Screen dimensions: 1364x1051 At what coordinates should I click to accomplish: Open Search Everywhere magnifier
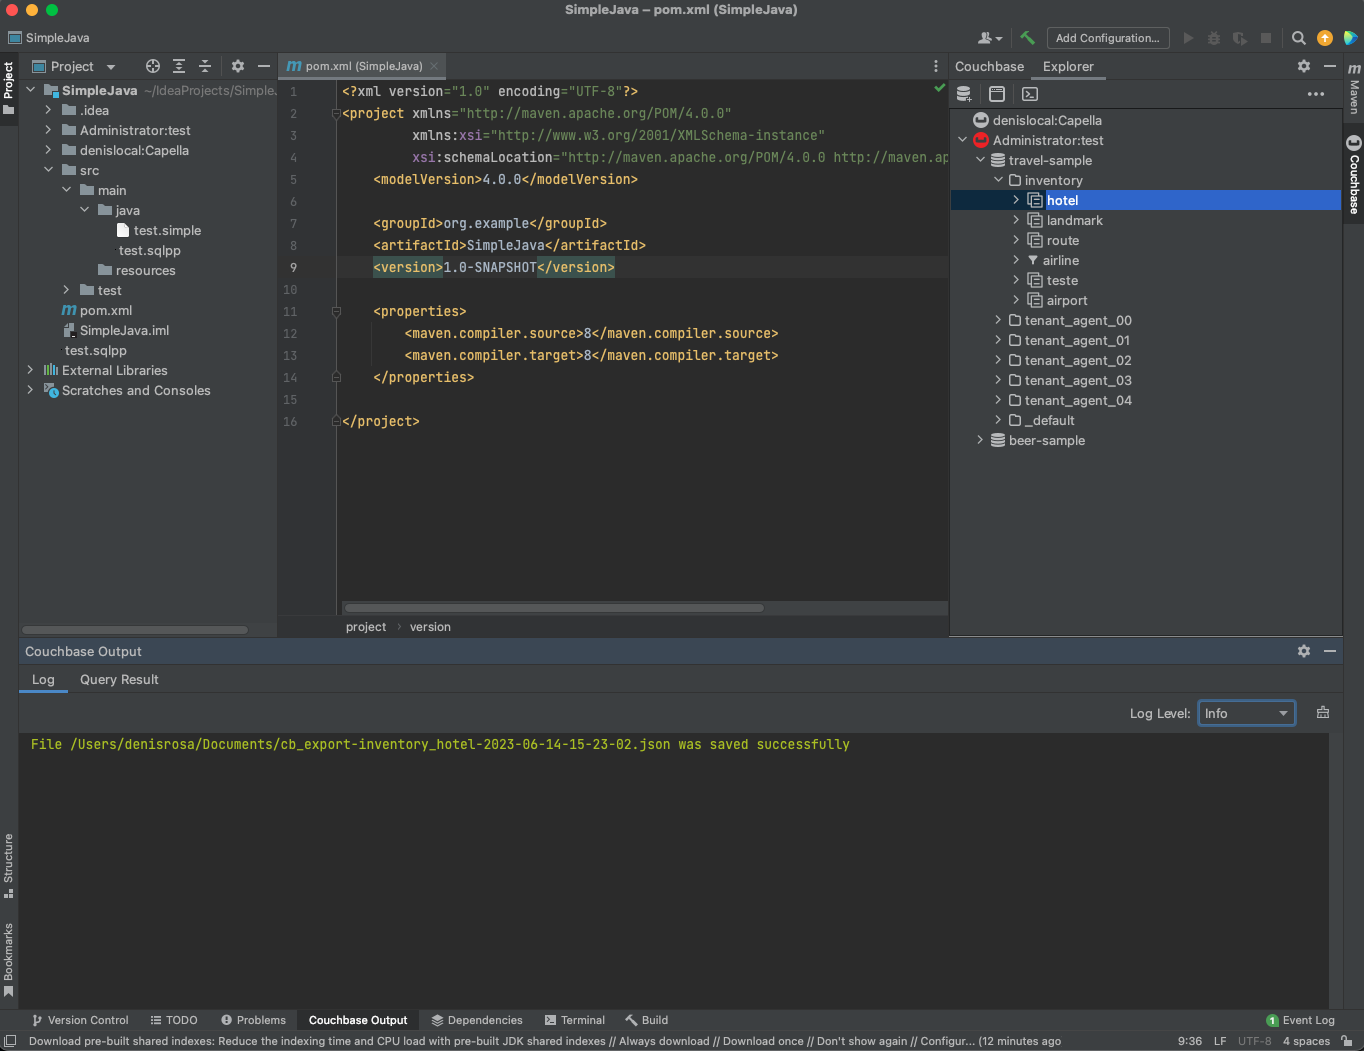tap(1298, 38)
